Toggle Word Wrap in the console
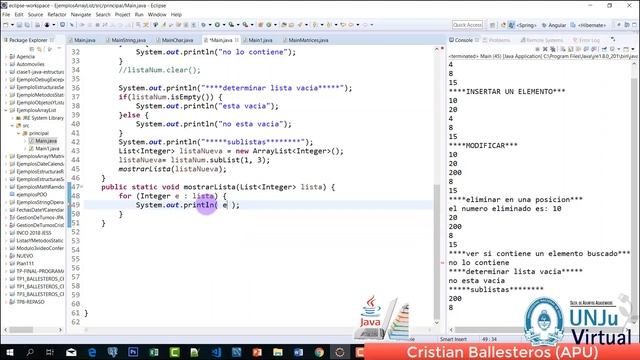 tap(578, 49)
